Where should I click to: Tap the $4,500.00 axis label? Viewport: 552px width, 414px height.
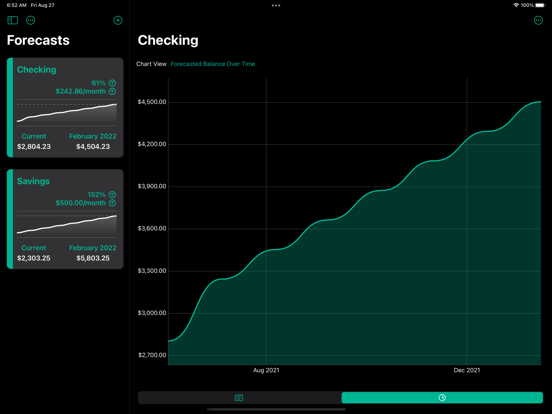point(152,102)
